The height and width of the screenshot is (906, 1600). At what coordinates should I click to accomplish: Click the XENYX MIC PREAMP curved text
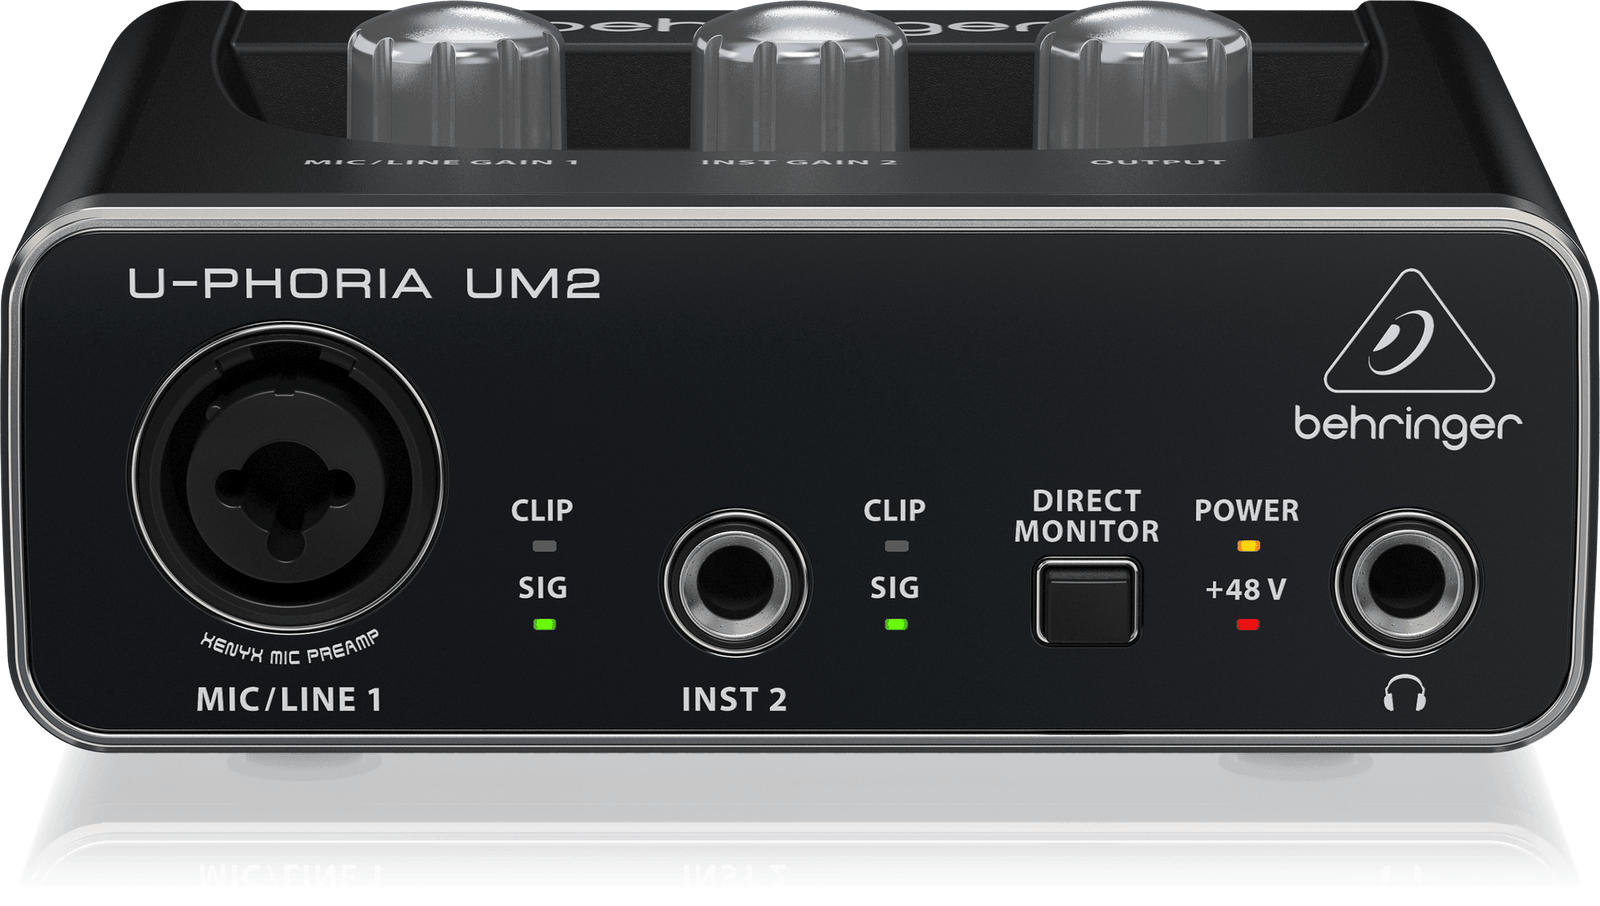[x=289, y=650]
